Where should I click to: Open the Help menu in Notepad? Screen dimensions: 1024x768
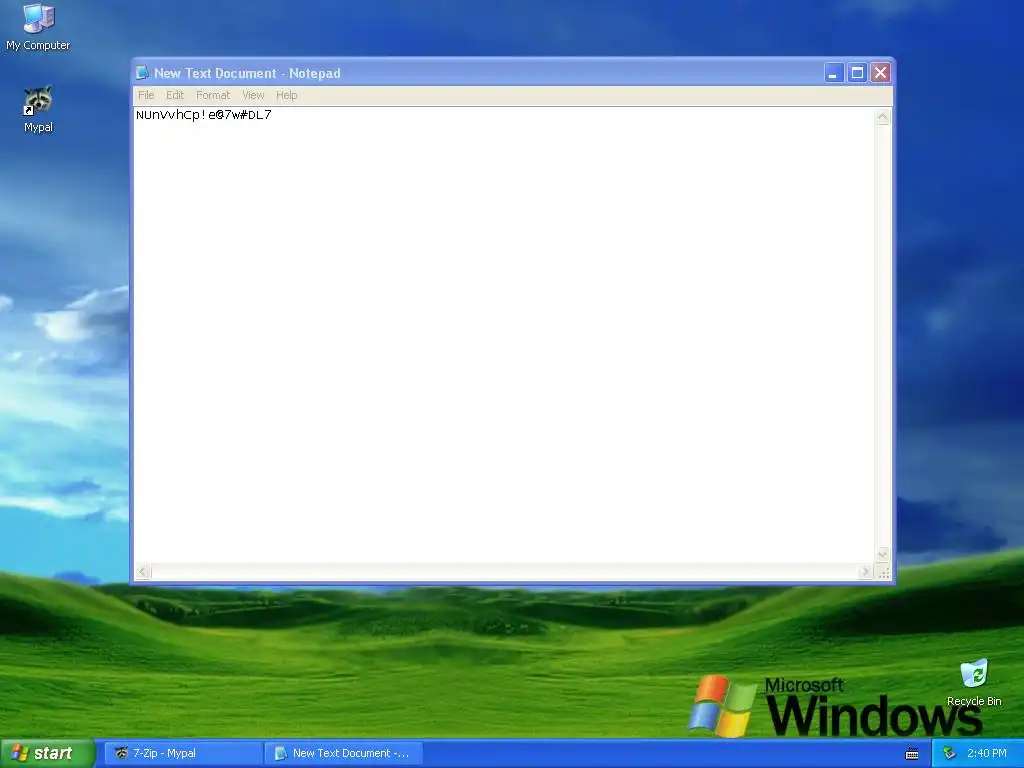pos(286,95)
